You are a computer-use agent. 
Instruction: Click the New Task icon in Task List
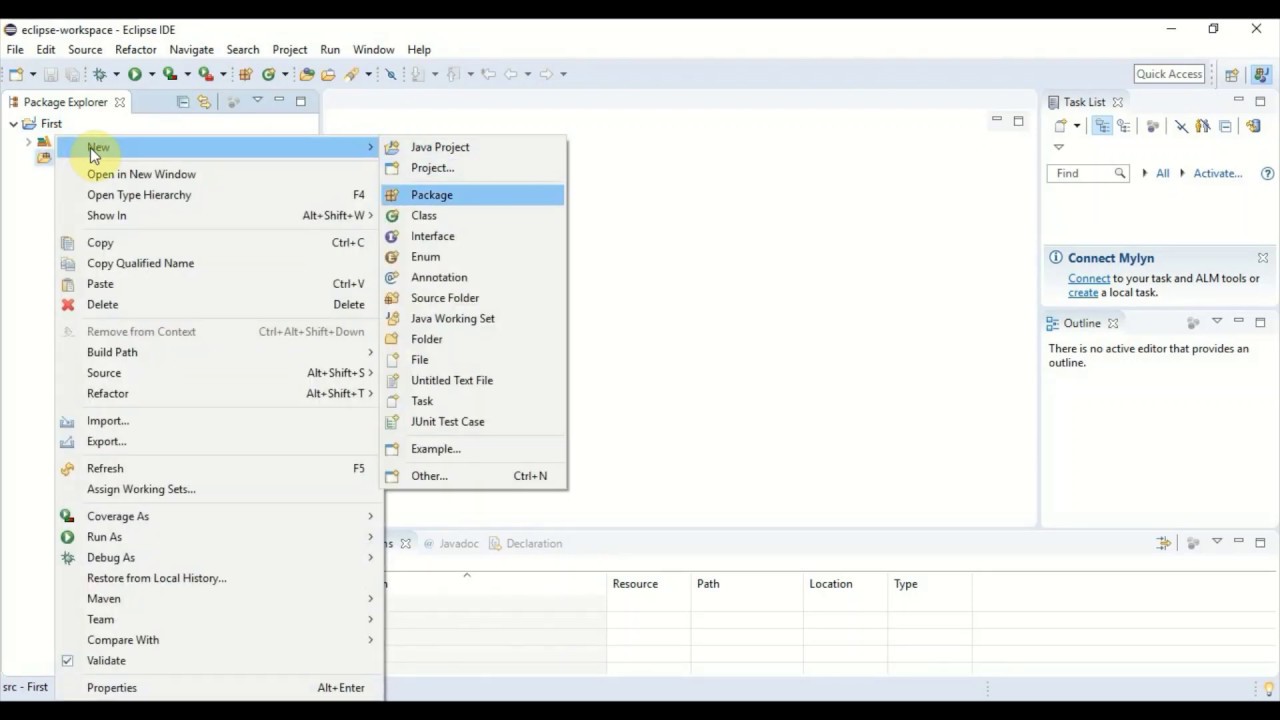point(1061,126)
